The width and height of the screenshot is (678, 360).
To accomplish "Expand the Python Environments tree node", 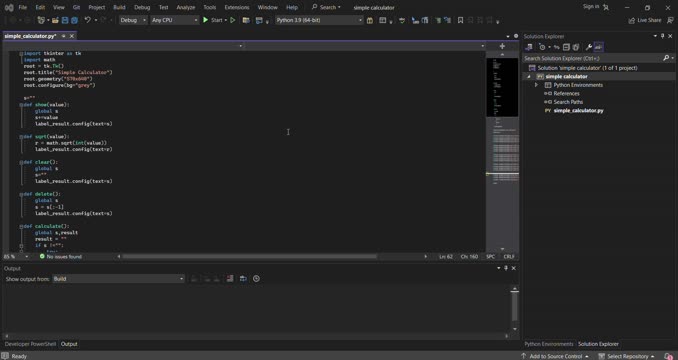I will pyautogui.click(x=537, y=85).
